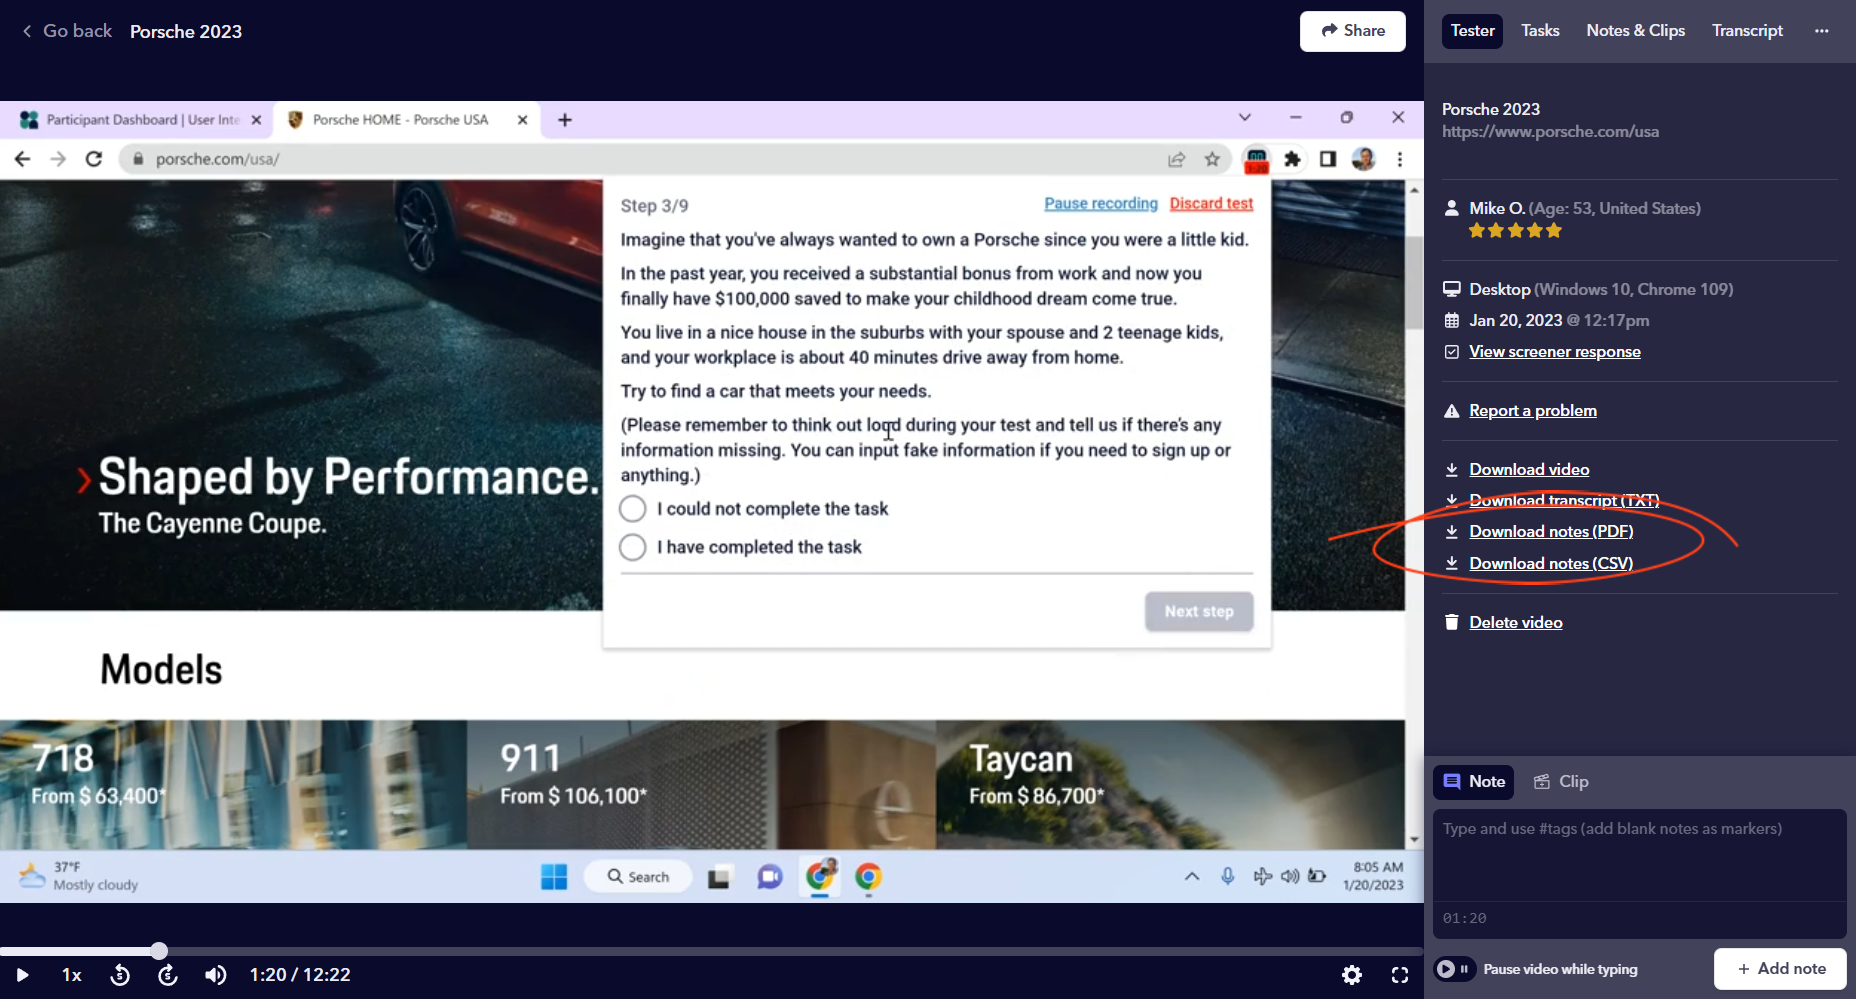Enter fullscreen video mode
Screen dimensions: 1857x999
pos(1400,975)
